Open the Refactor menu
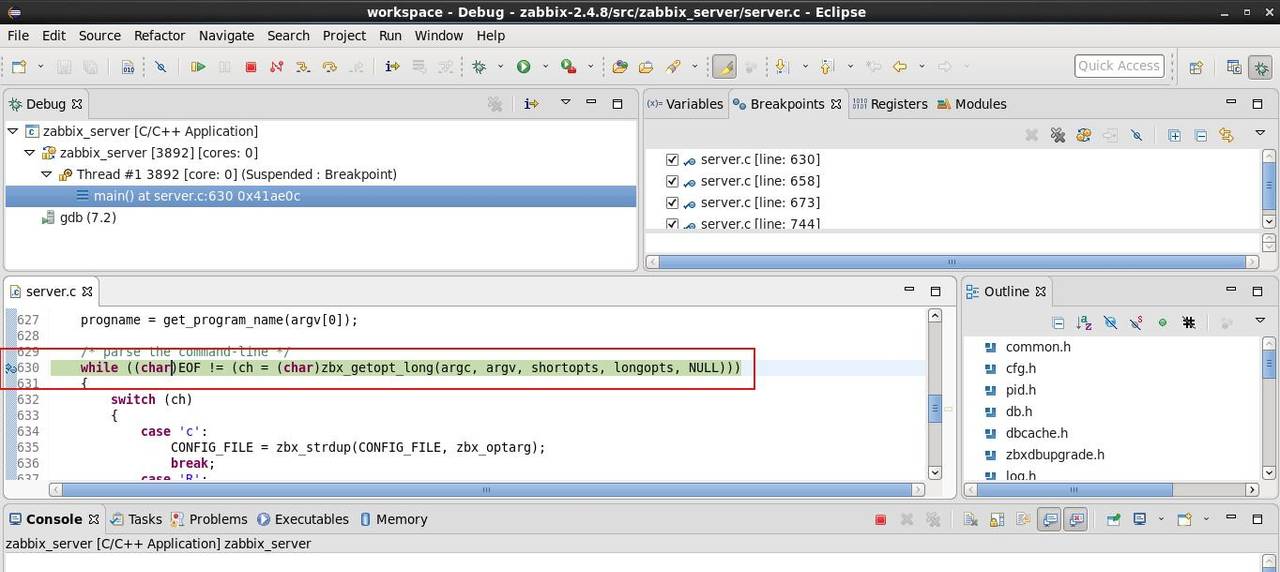The width and height of the screenshot is (1280, 572). (159, 35)
